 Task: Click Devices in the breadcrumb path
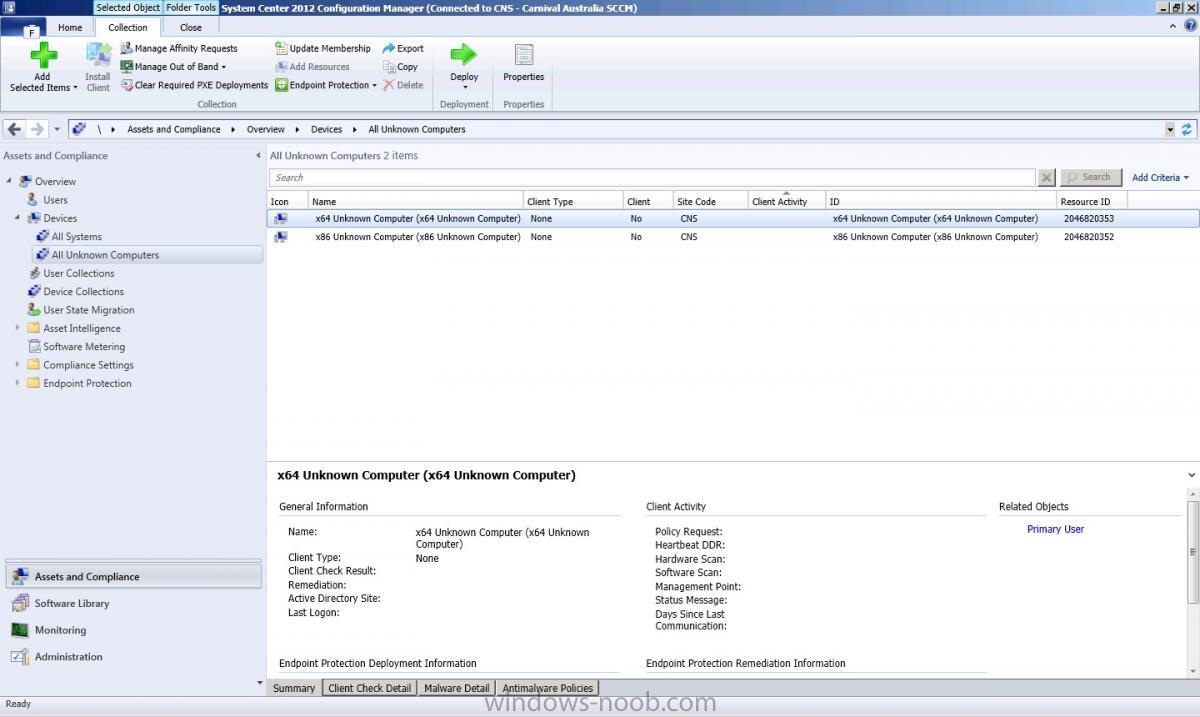coord(327,129)
